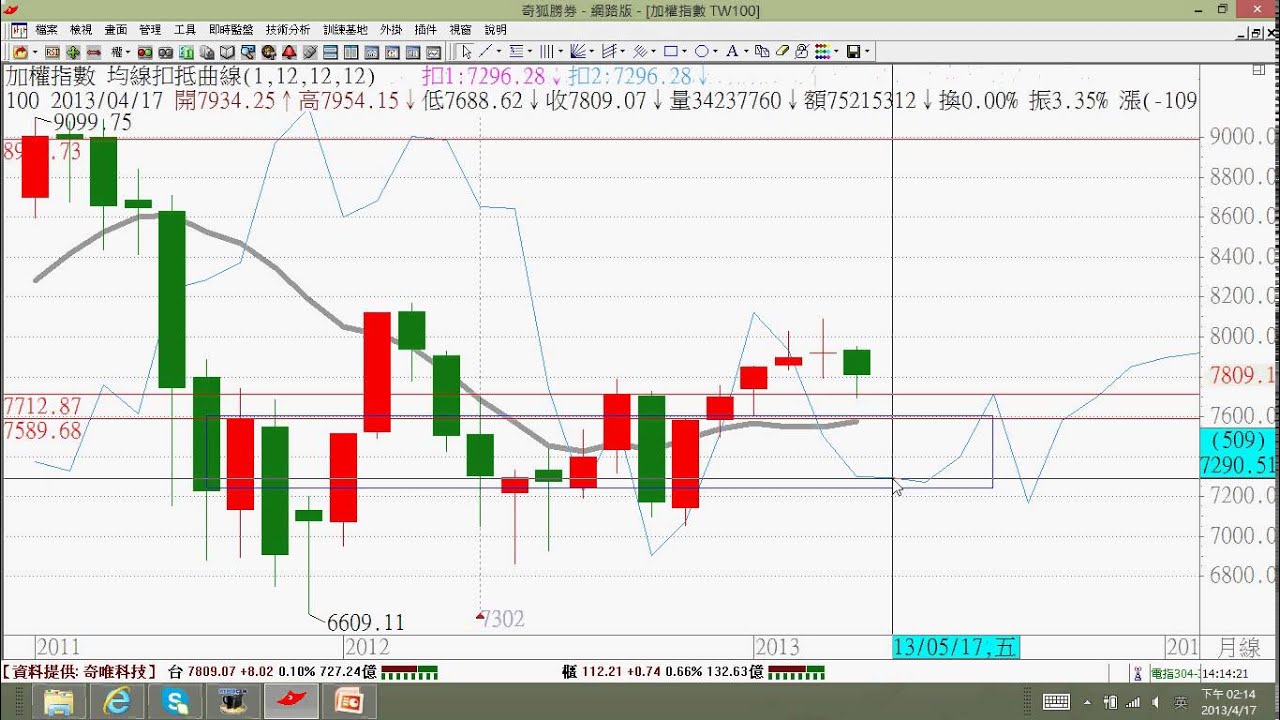Screen dimensions: 1280x720
Task: Expand the open-folder icon dropdown arrow
Action: click(35, 52)
